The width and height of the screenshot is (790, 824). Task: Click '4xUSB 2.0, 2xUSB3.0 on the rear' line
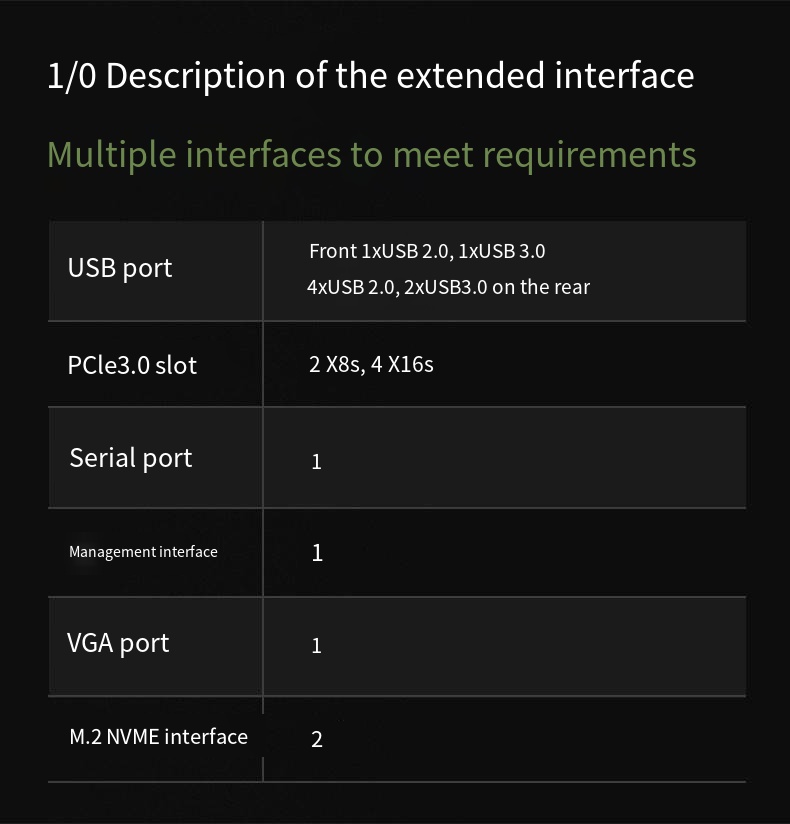448,287
